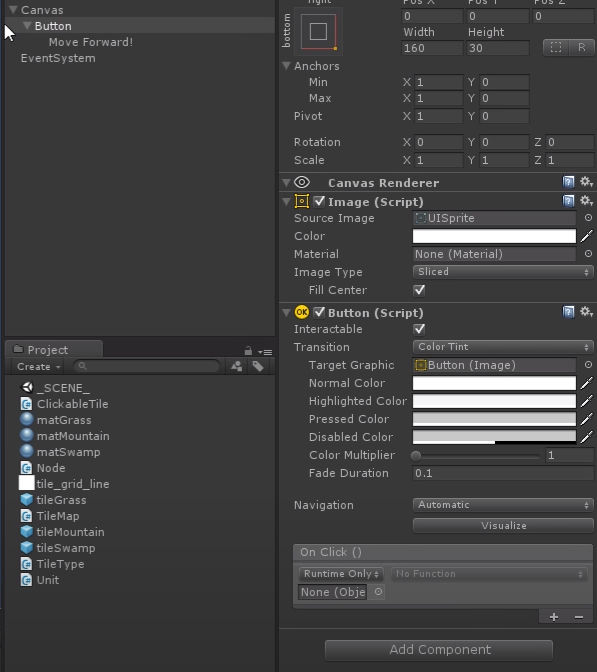Uncheck Interactable
Viewport: 597px width, 672px height.
click(x=419, y=329)
